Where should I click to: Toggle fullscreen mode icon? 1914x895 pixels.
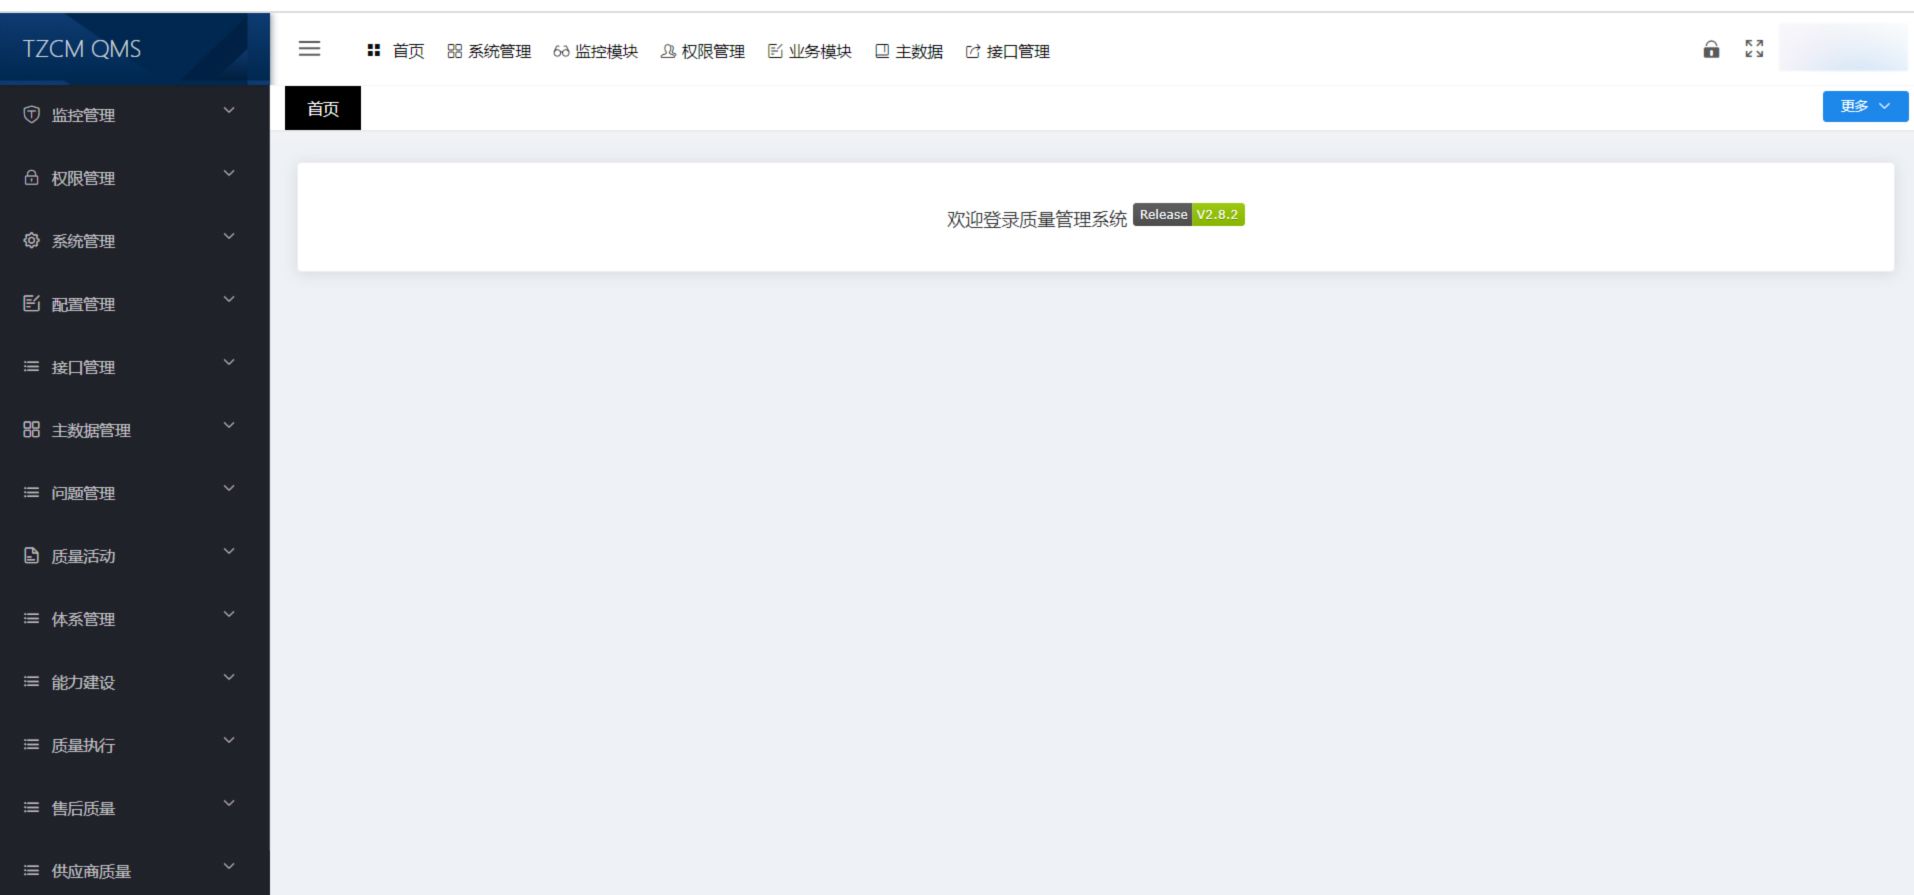[1754, 49]
